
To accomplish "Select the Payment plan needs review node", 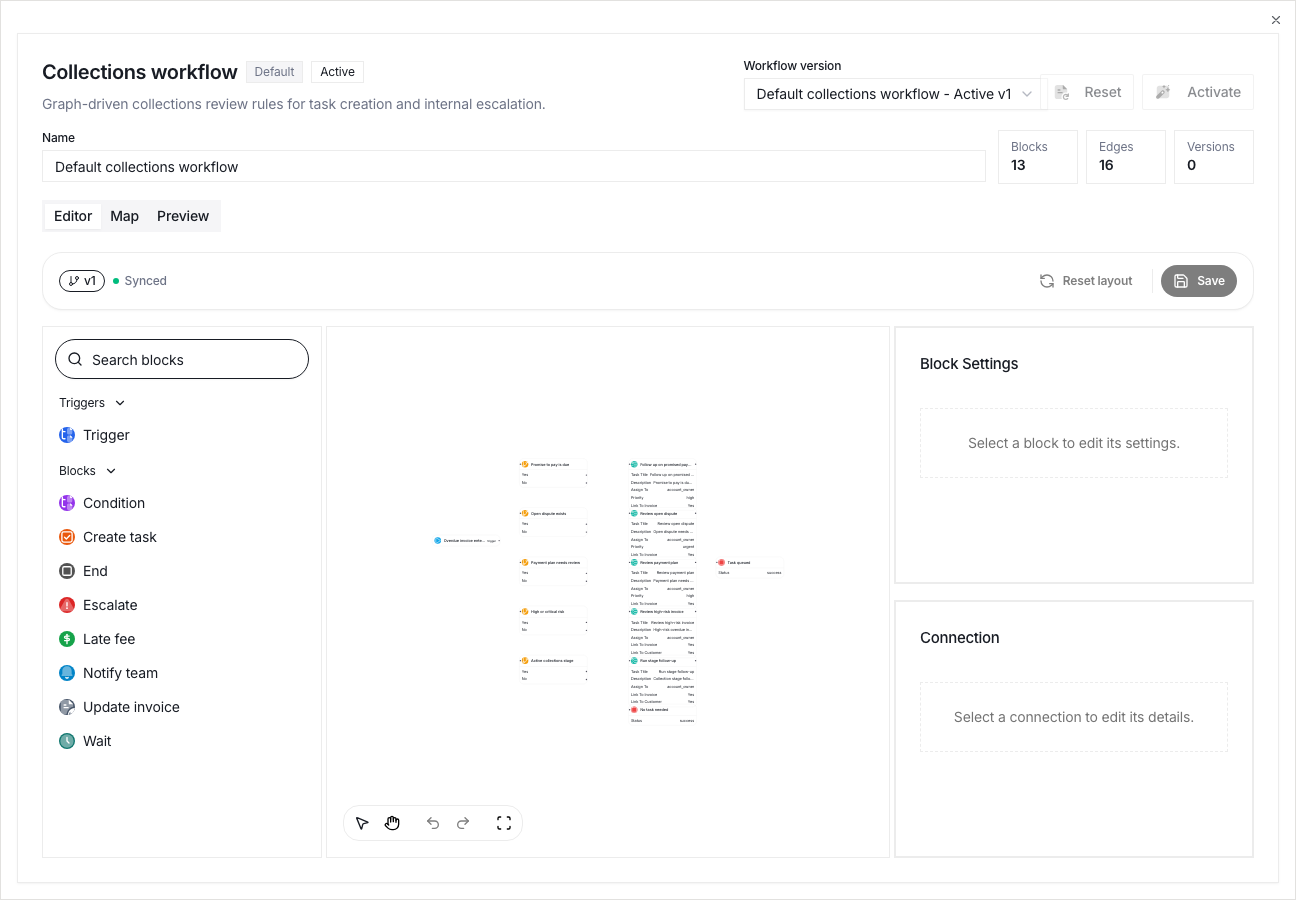I will (553, 572).
